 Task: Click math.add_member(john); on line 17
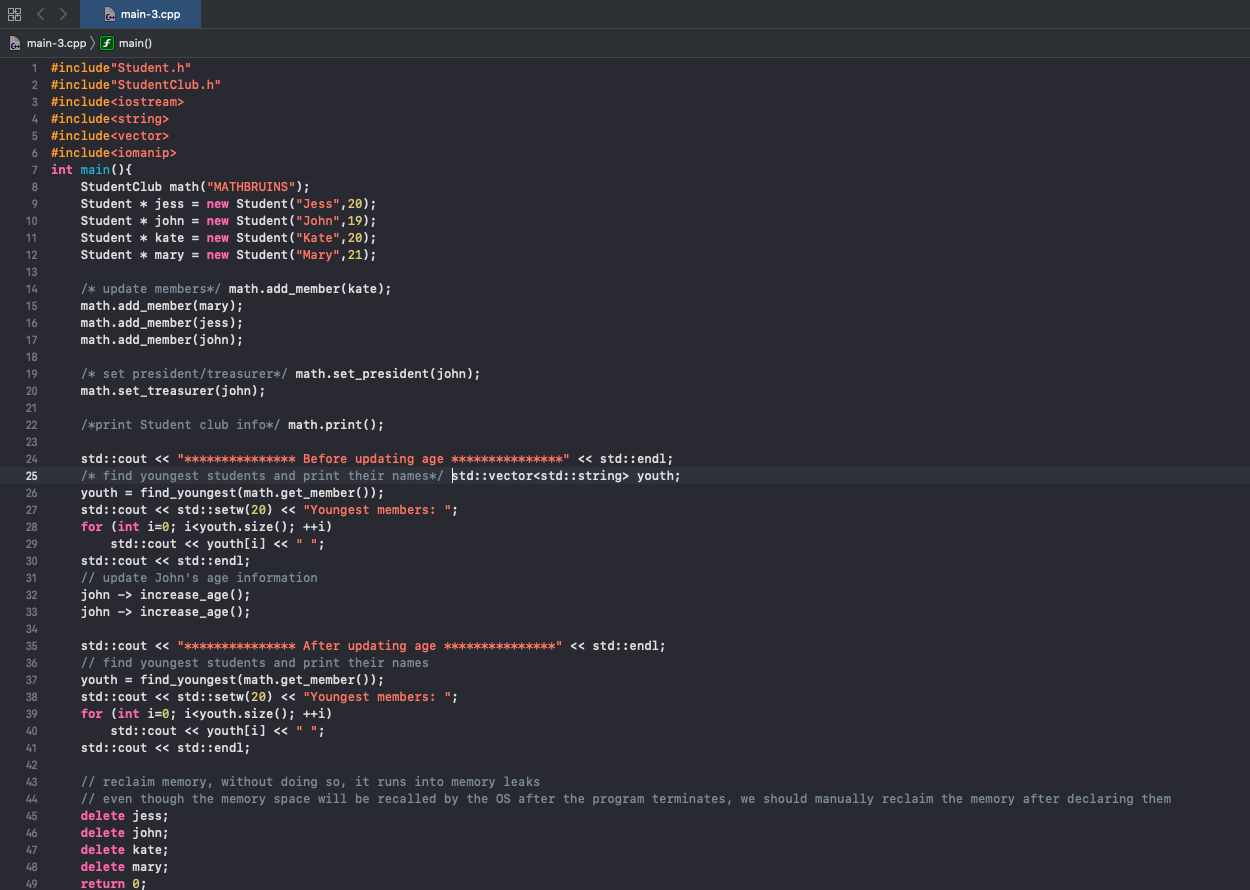click(162, 340)
